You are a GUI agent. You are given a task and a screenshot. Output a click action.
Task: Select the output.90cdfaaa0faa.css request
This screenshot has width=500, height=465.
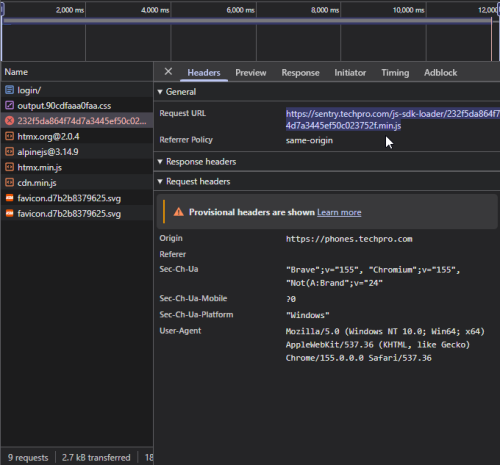77,105
